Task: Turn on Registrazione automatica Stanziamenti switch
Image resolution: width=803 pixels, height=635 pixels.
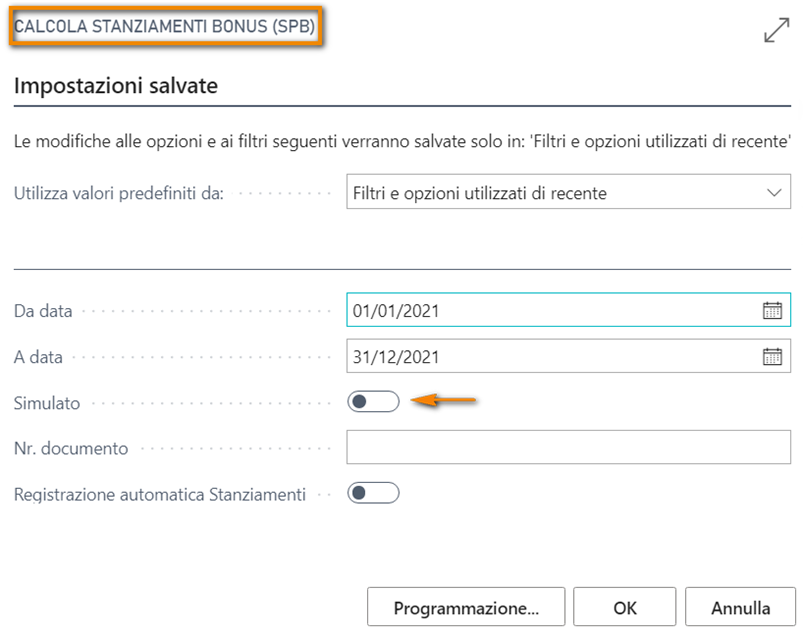Action: coord(372,493)
